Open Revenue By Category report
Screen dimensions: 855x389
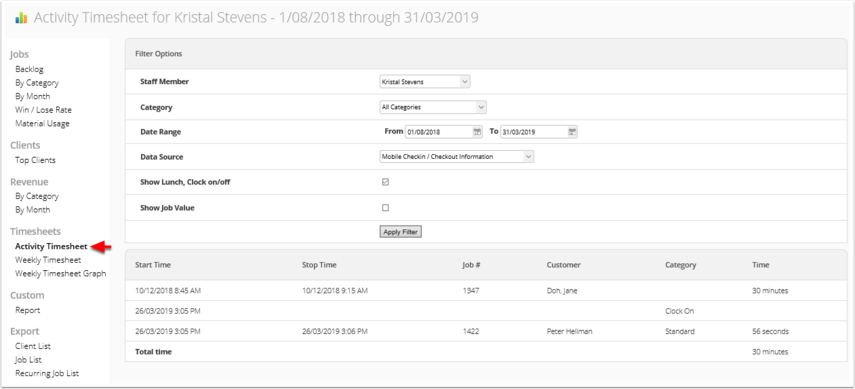[x=37, y=196]
